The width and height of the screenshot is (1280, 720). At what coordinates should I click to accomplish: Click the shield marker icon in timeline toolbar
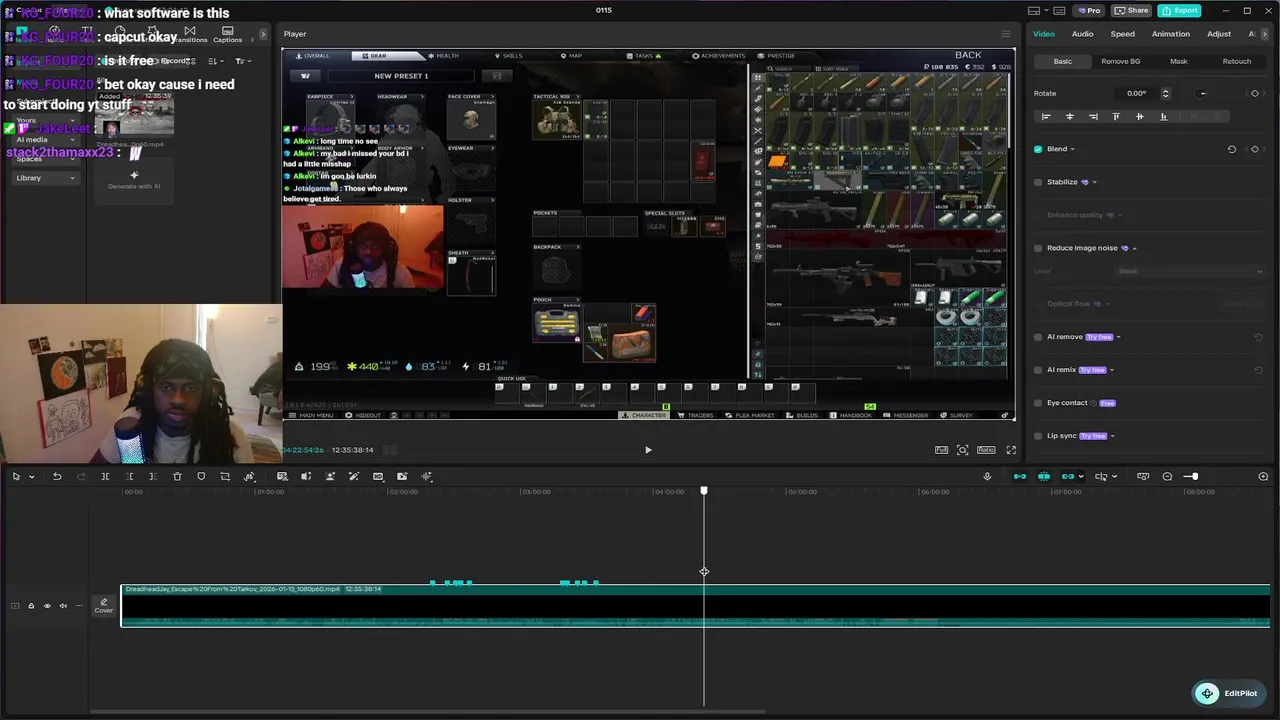[201, 476]
